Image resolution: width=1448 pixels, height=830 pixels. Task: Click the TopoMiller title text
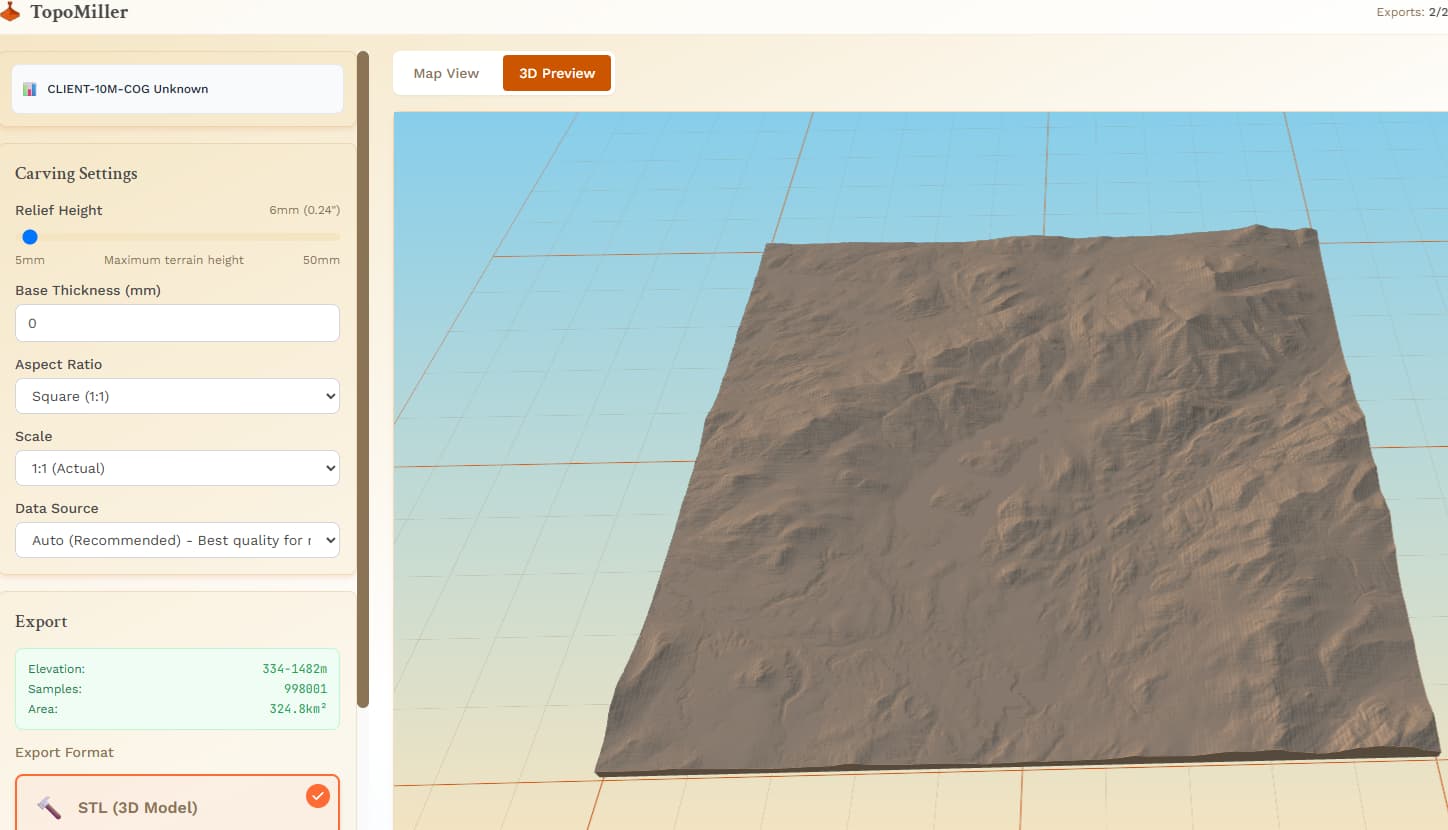pos(79,13)
